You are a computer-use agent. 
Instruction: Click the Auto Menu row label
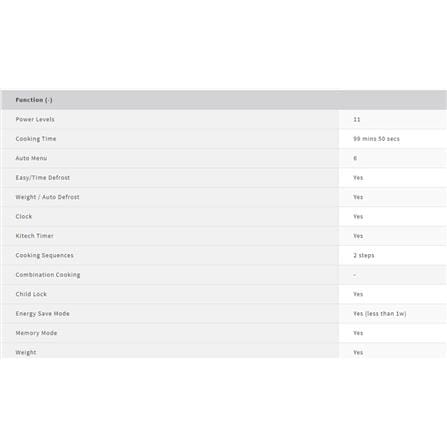pos(31,158)
